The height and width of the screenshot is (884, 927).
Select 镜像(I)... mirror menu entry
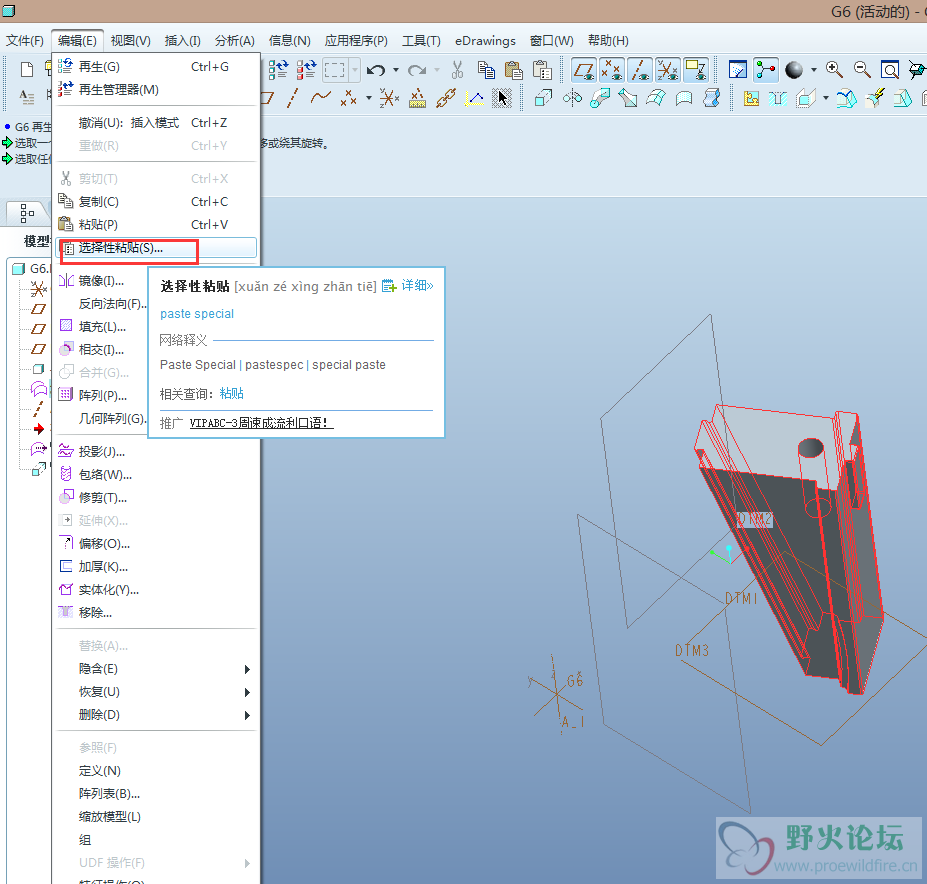point(101,281)
